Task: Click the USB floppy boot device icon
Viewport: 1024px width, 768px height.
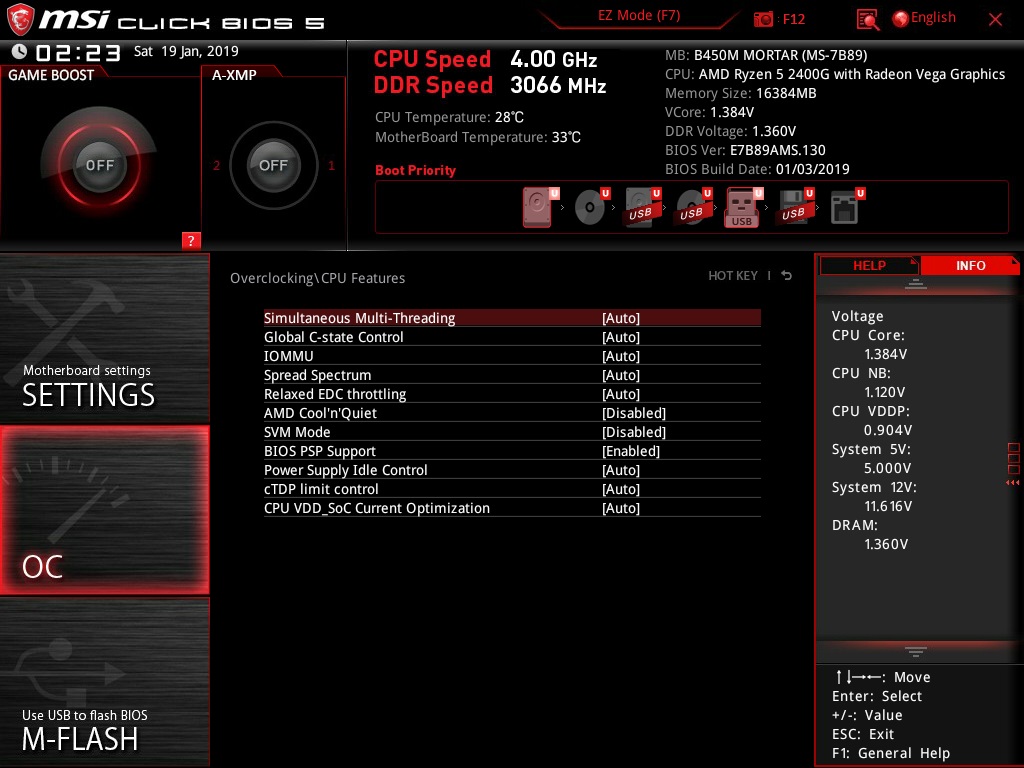Action: 795,205
